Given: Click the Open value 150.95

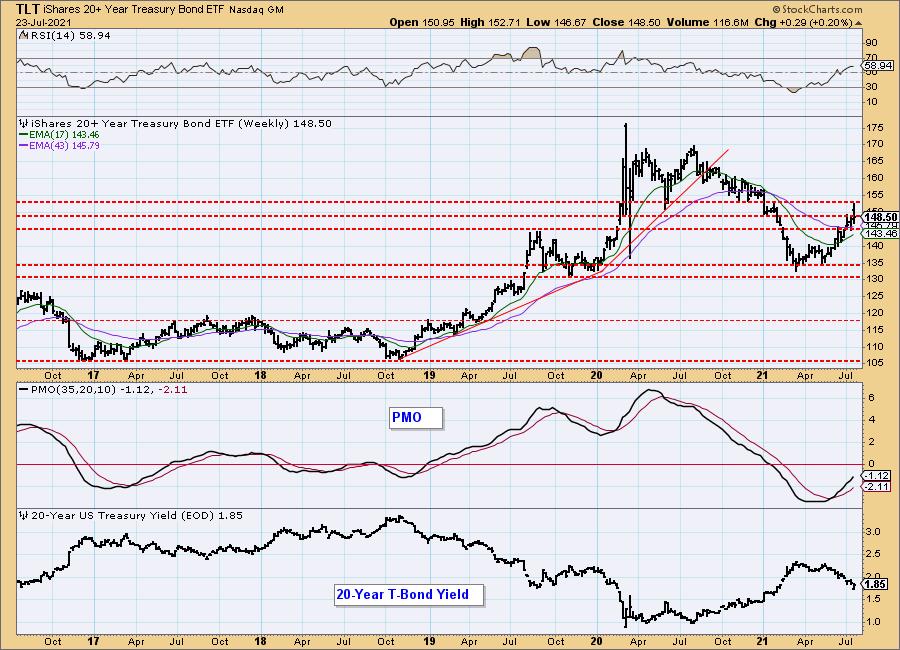Looking at the screenshot, I should tap(439, 22).
